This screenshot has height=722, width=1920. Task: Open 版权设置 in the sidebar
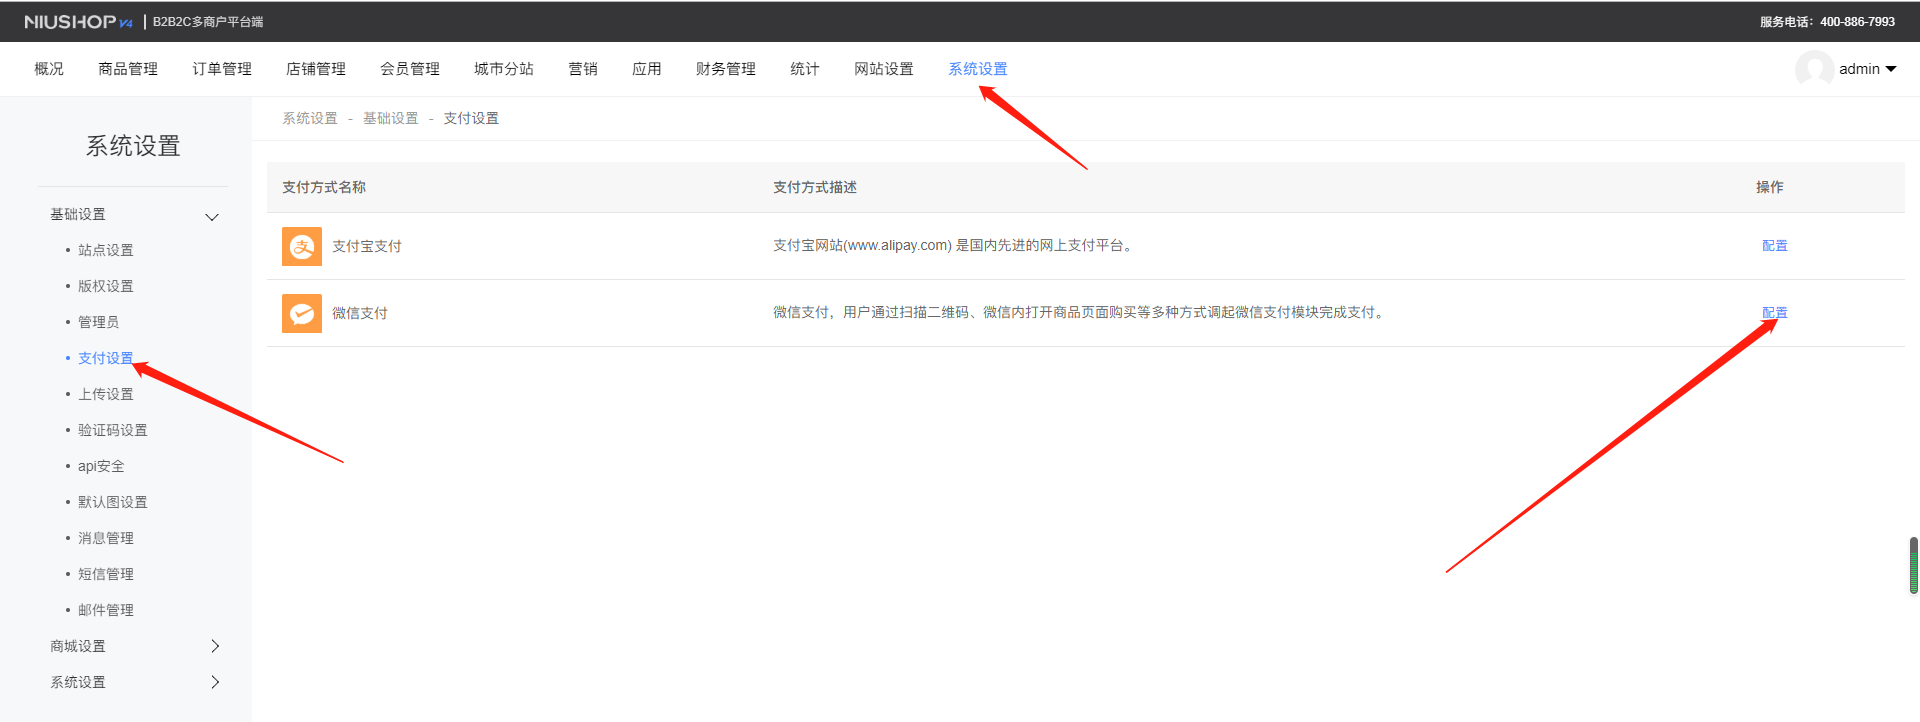[106, 286]
